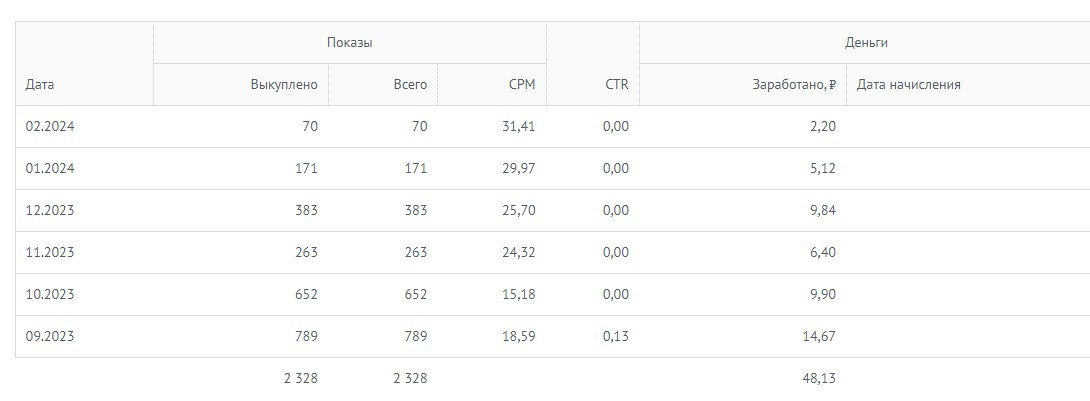Viewport: 1090px width, 401px height.
Task: Click the "Показы" group header
Action: [349, 43]
